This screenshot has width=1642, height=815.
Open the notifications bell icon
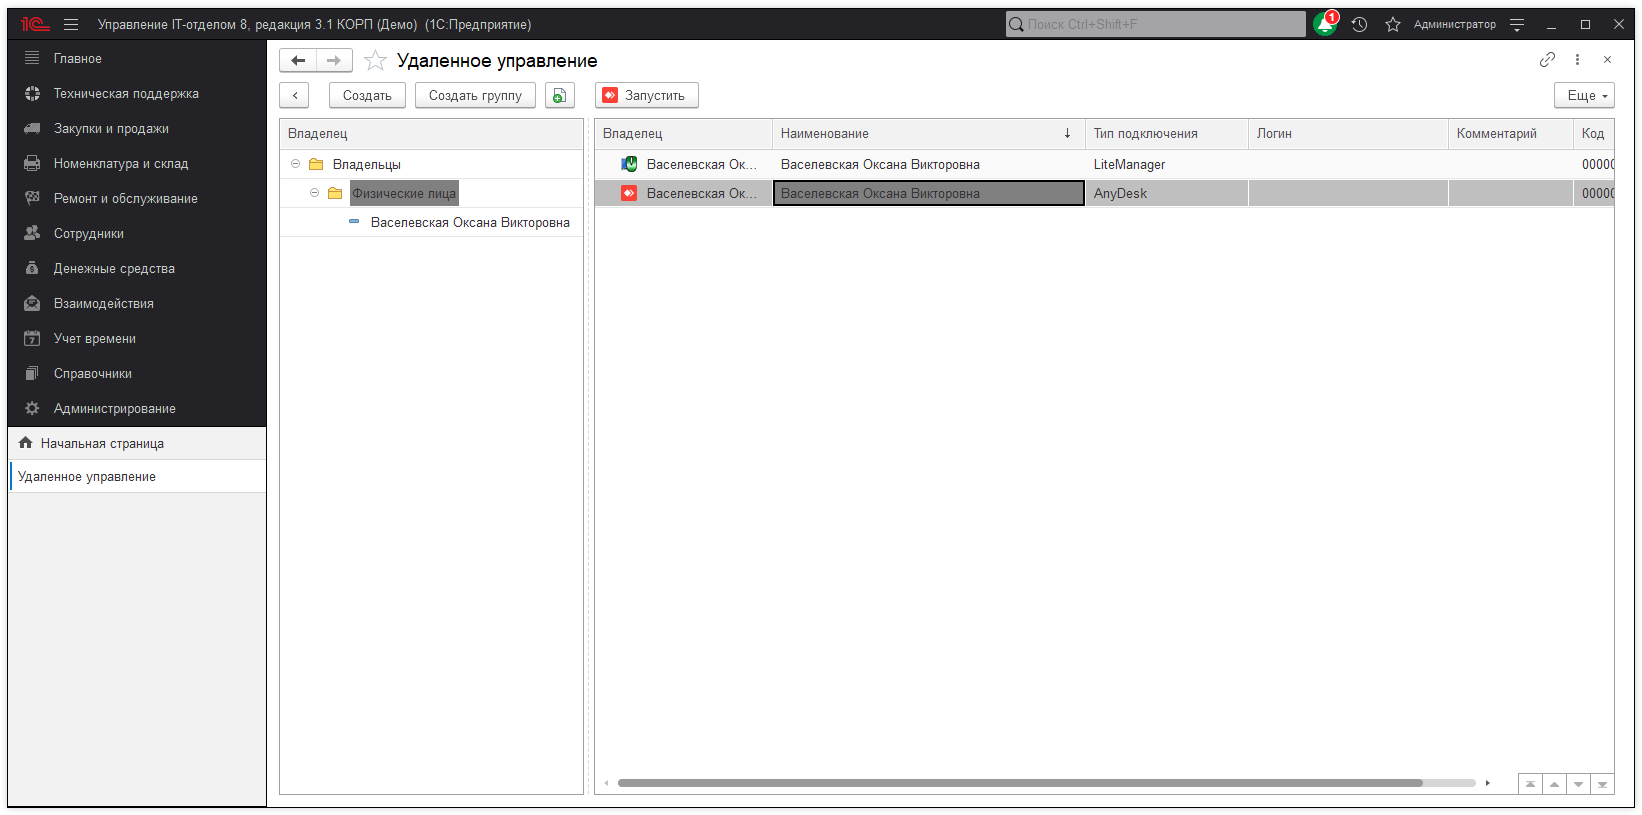pyautogui.click(x=1325, y=24)
